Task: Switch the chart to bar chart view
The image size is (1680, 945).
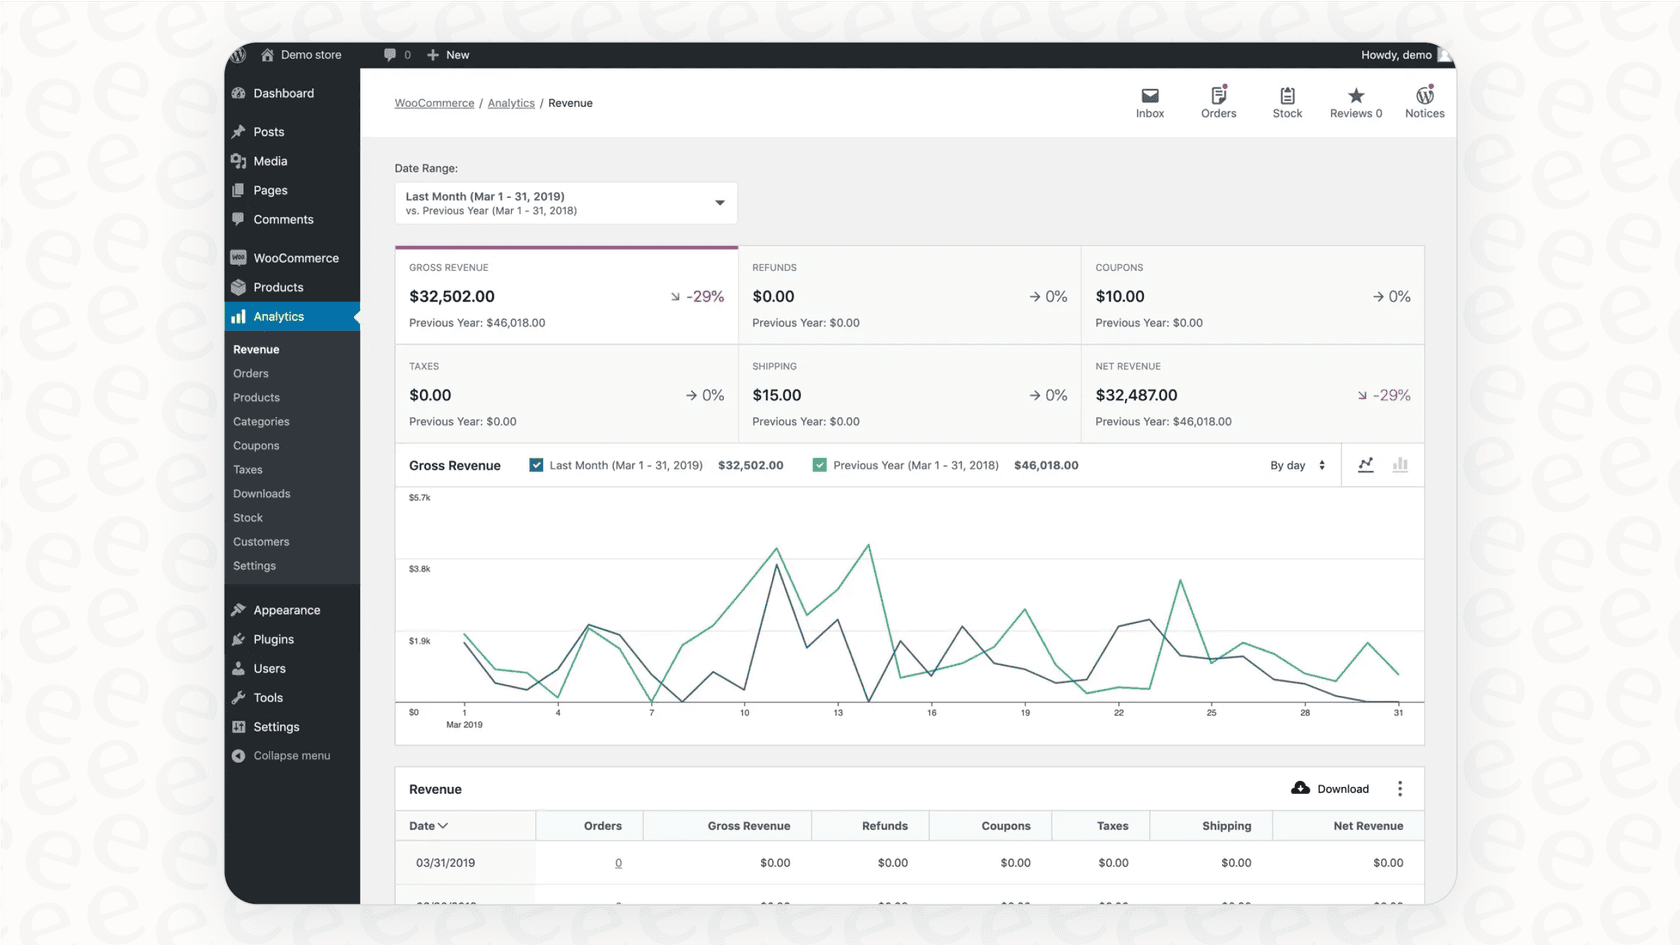Action: click(x=1400, y=464)
